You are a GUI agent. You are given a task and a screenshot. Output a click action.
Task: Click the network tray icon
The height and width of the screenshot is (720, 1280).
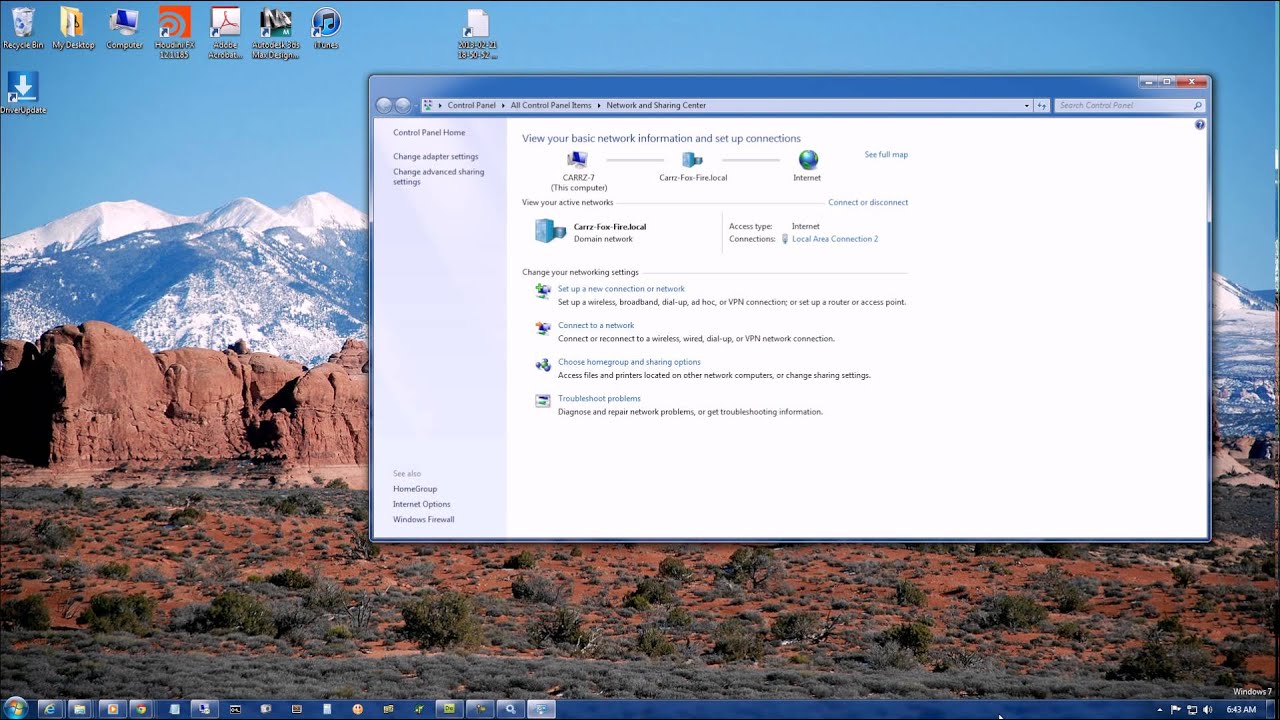coord(1192,709)
